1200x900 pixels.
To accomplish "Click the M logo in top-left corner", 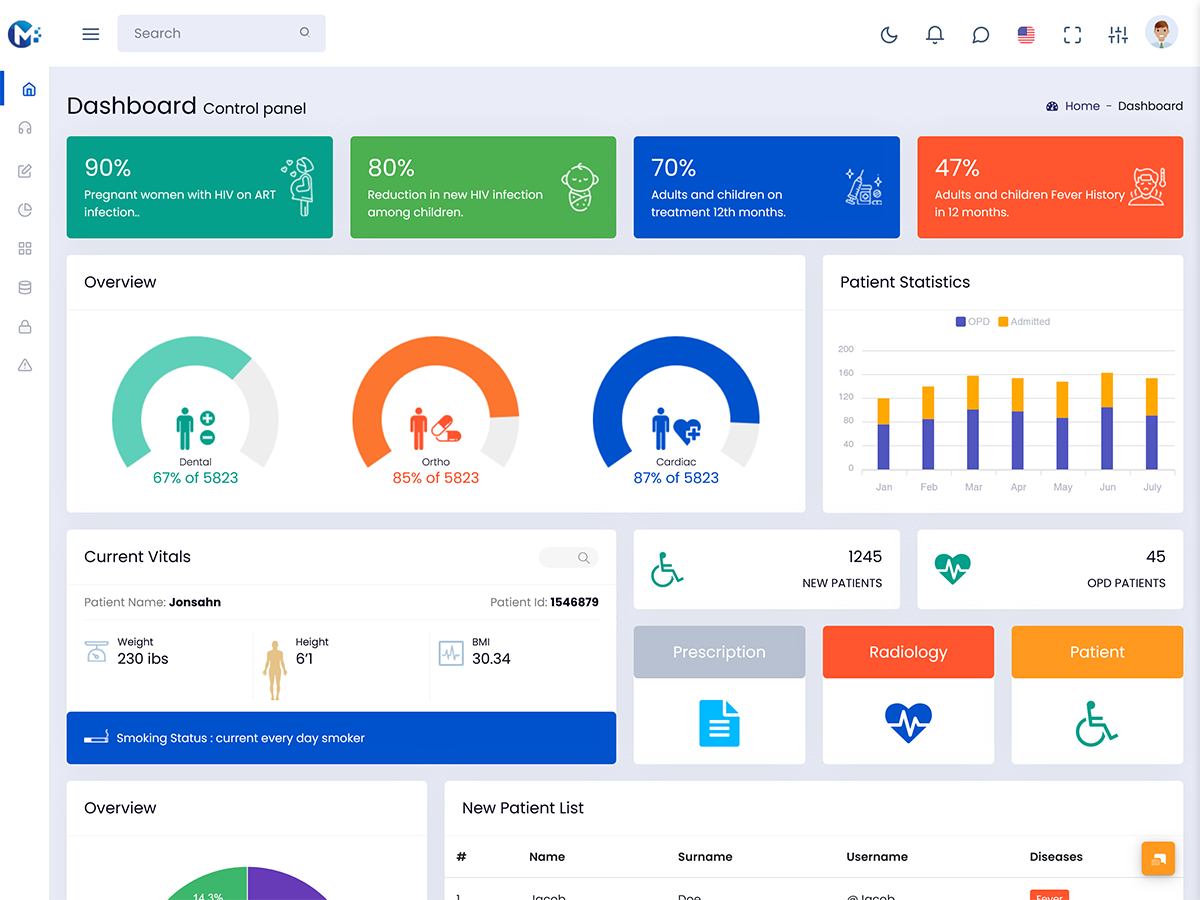I will point(25,34).
